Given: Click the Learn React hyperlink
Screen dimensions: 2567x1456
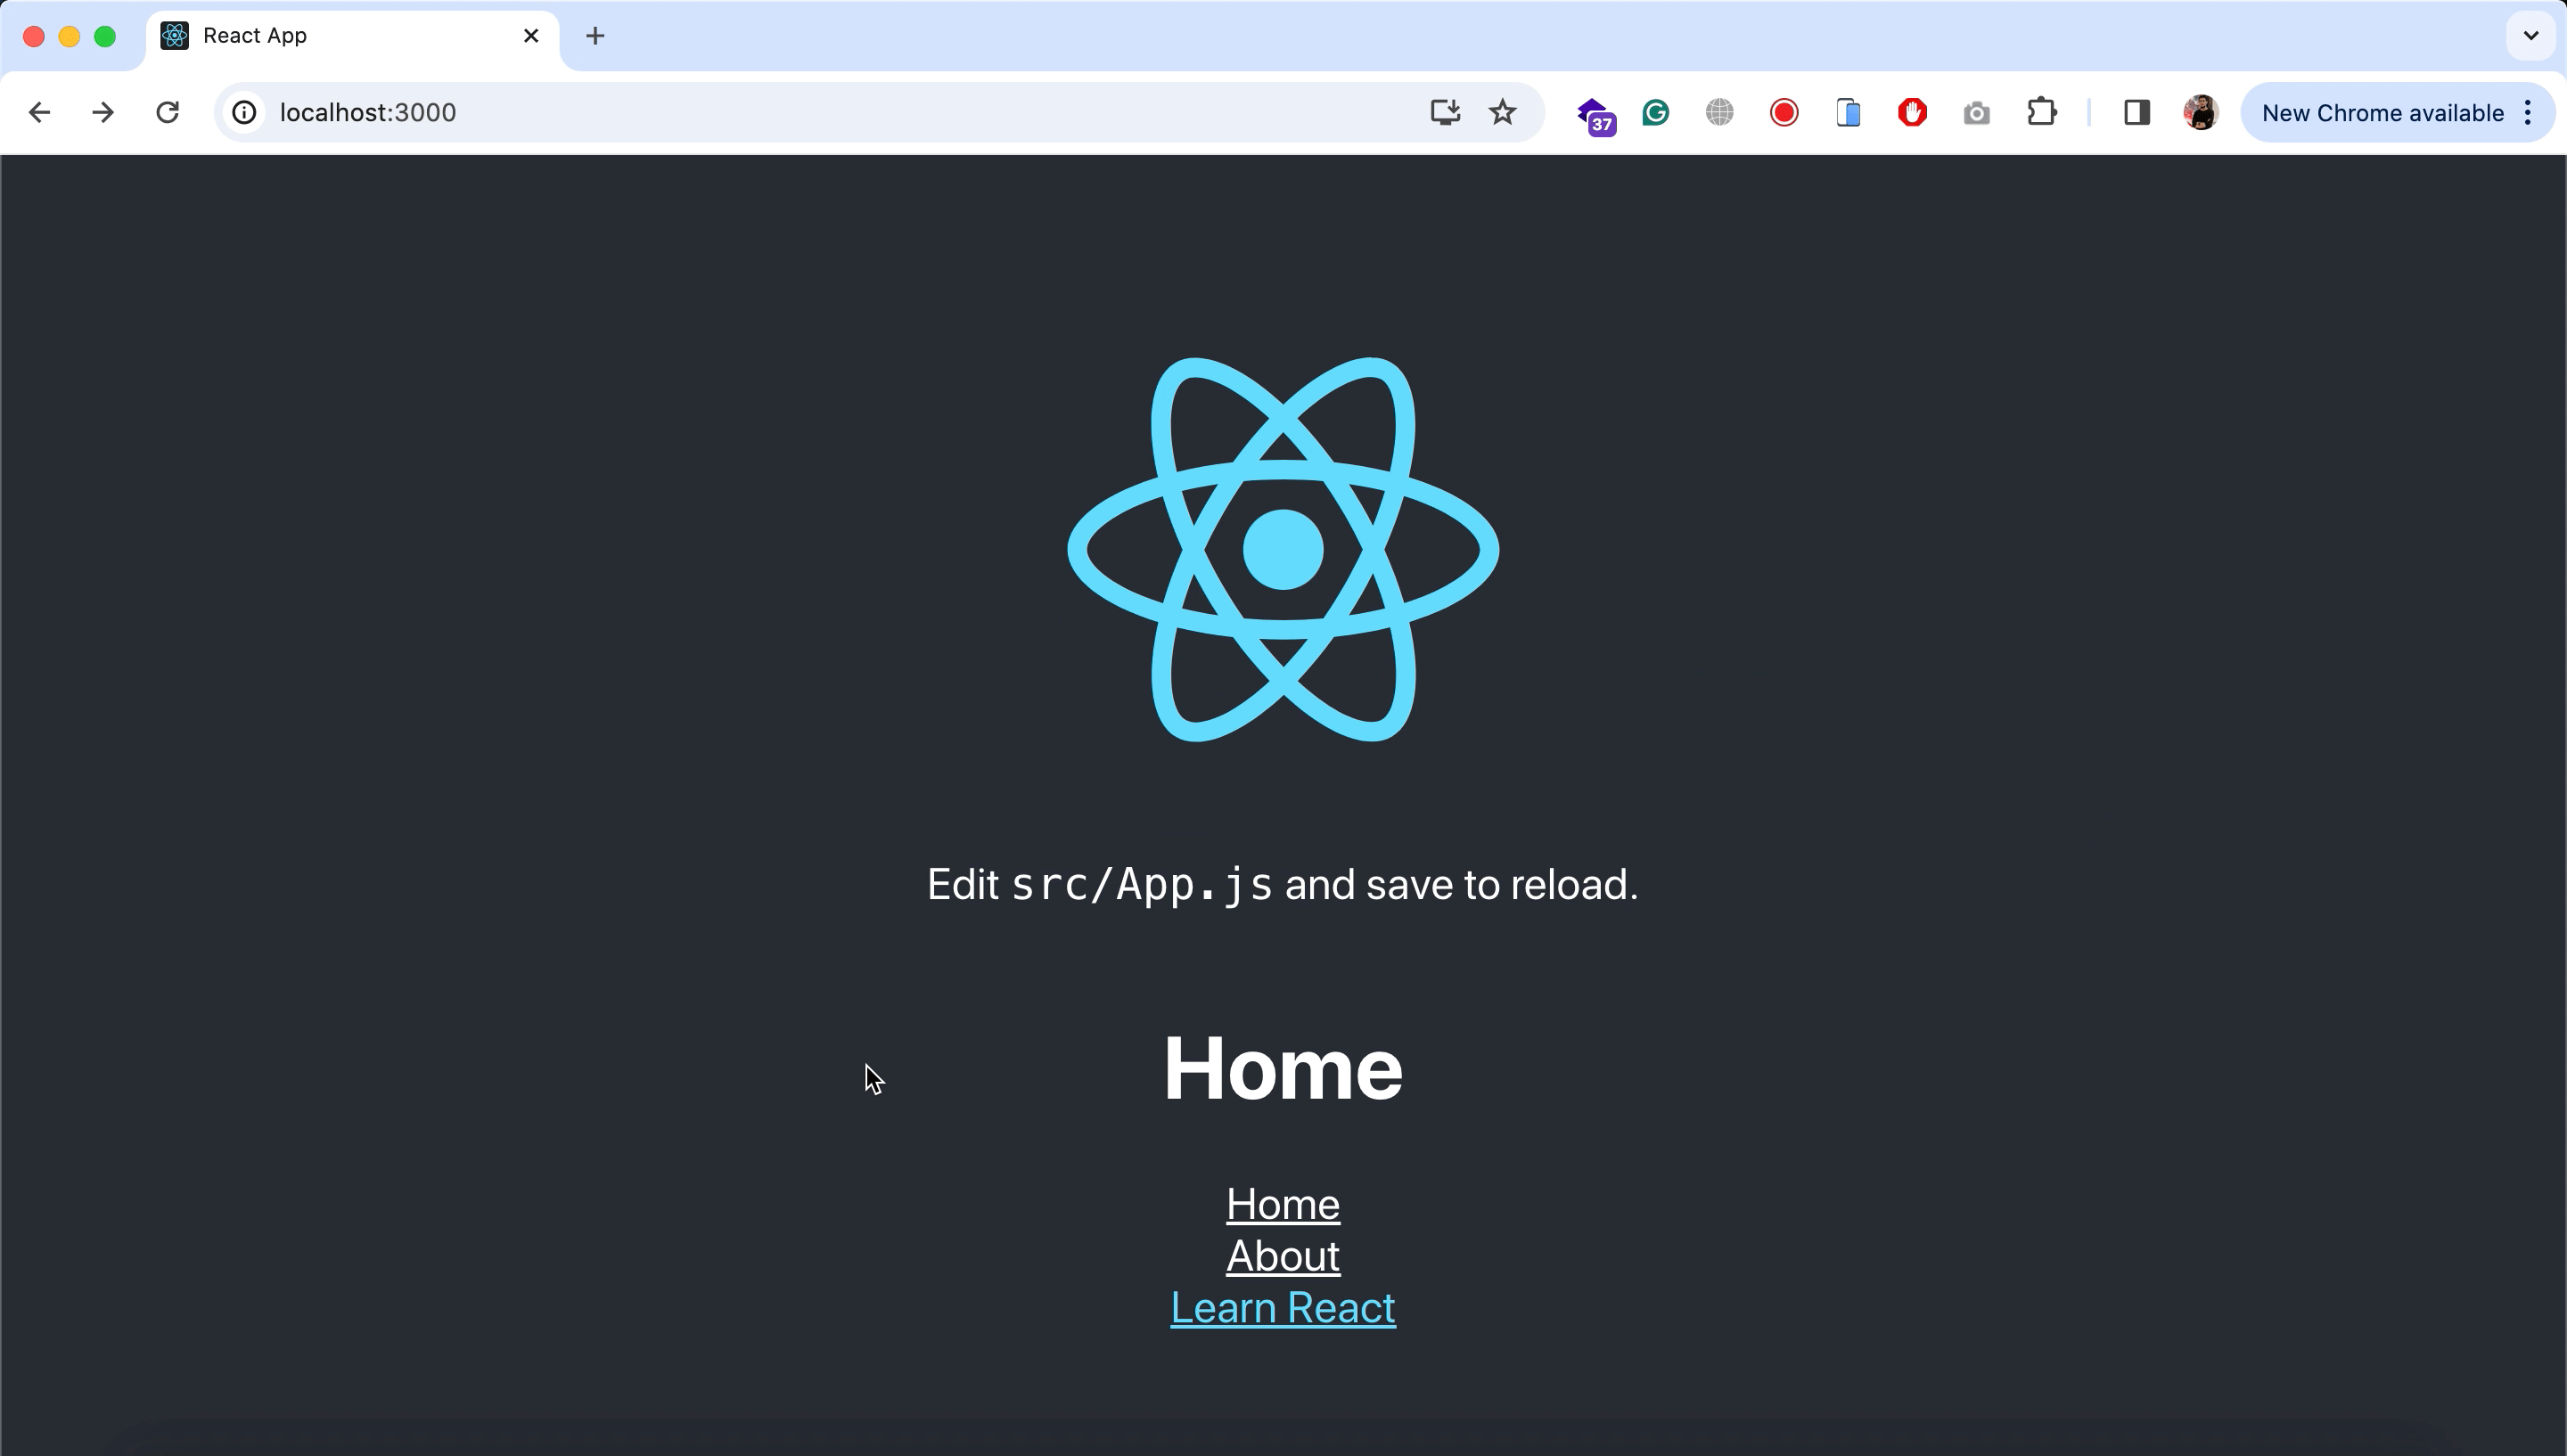Looking at the screenshot, I should 1282,1306.
